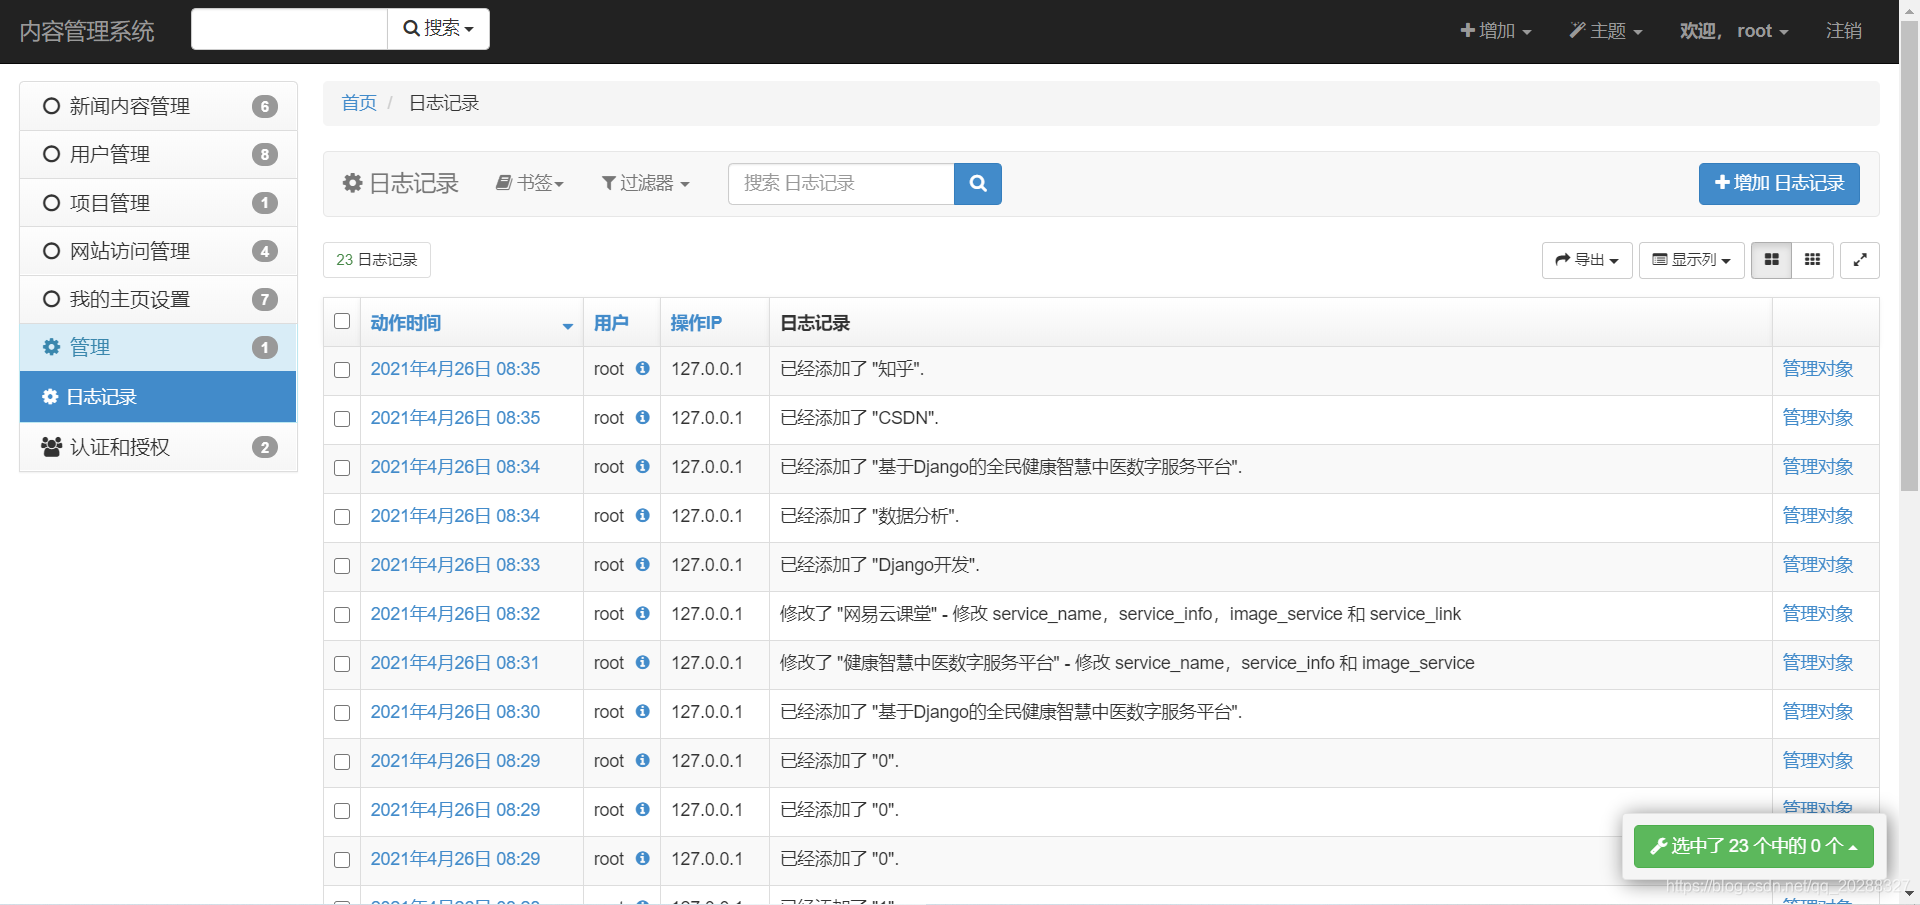Click circle icon next to 网站访问管理
This screenshot has height=905, width=1920.
point(52,251)
